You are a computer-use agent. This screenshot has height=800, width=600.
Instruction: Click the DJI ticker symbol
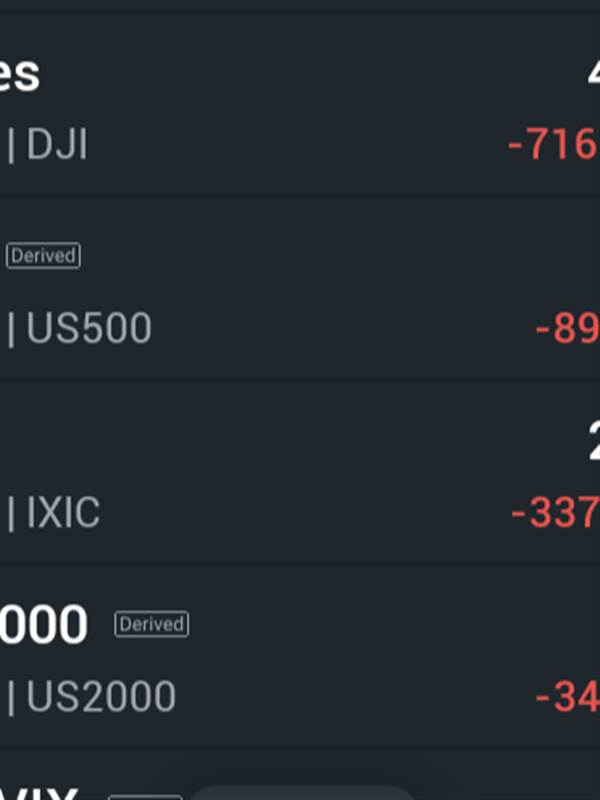(57, 146)
